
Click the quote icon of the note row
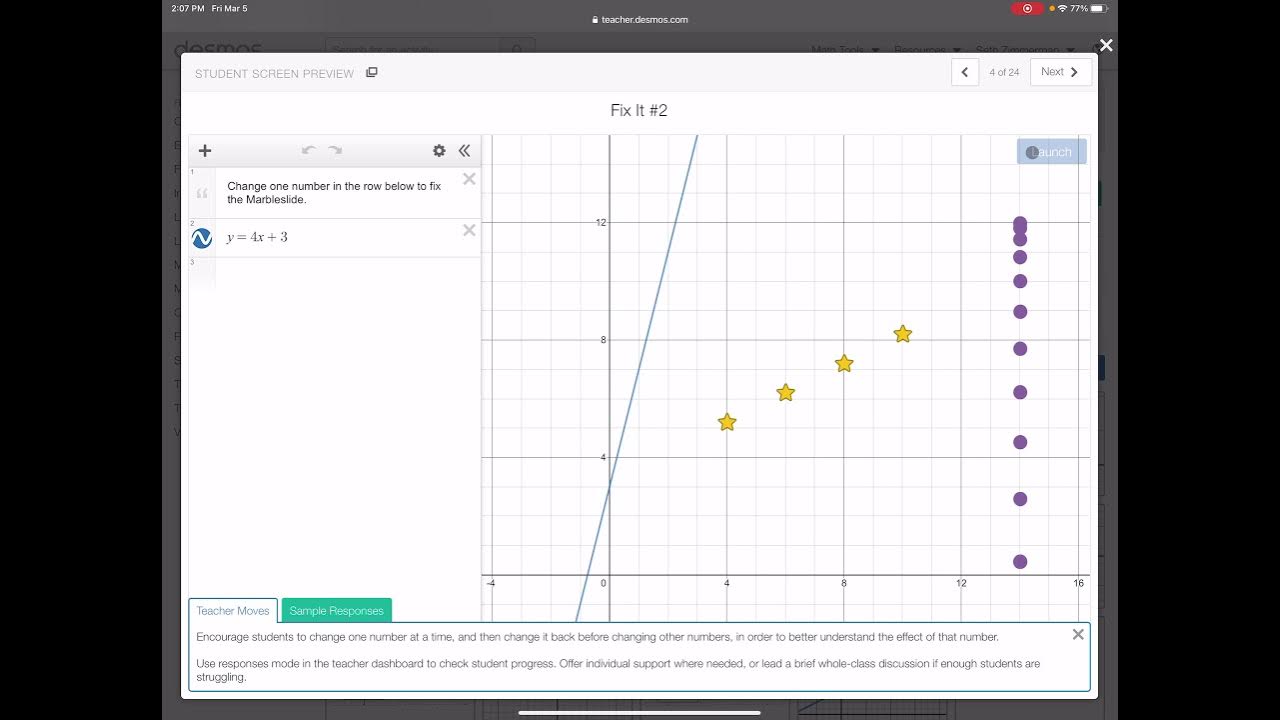pyautogui.click(x=202, y=193)
